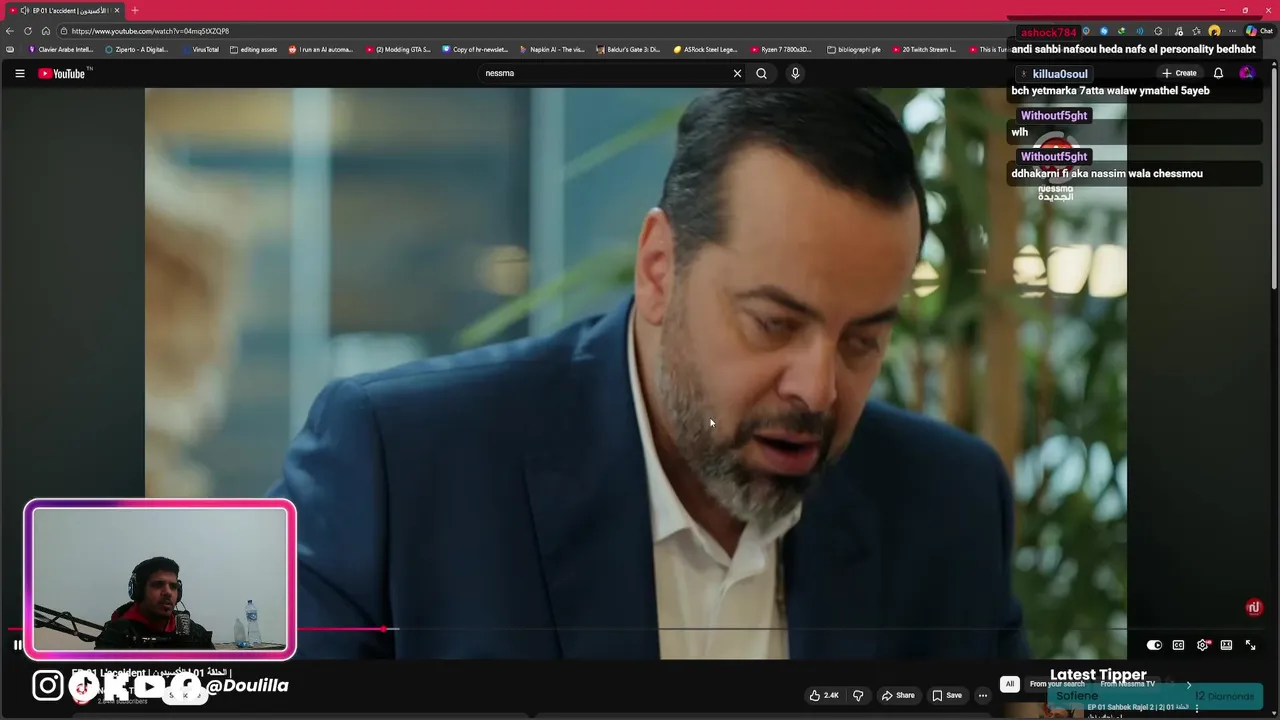Open the Copy of hr-newslet... bookmark
1280x720 pixels.
tap(476, 49)
